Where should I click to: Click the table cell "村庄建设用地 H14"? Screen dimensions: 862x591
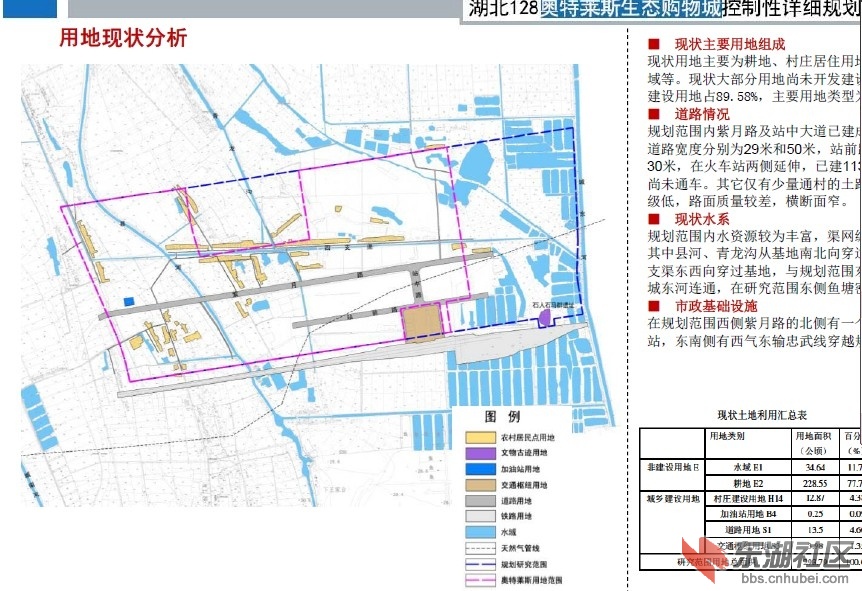[x=748, y=499]
